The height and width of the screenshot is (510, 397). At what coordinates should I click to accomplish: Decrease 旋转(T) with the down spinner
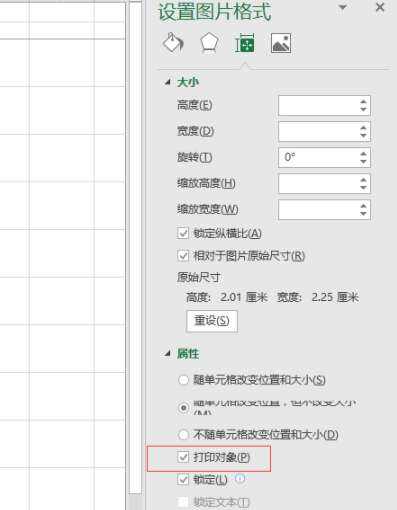(363, 162)
